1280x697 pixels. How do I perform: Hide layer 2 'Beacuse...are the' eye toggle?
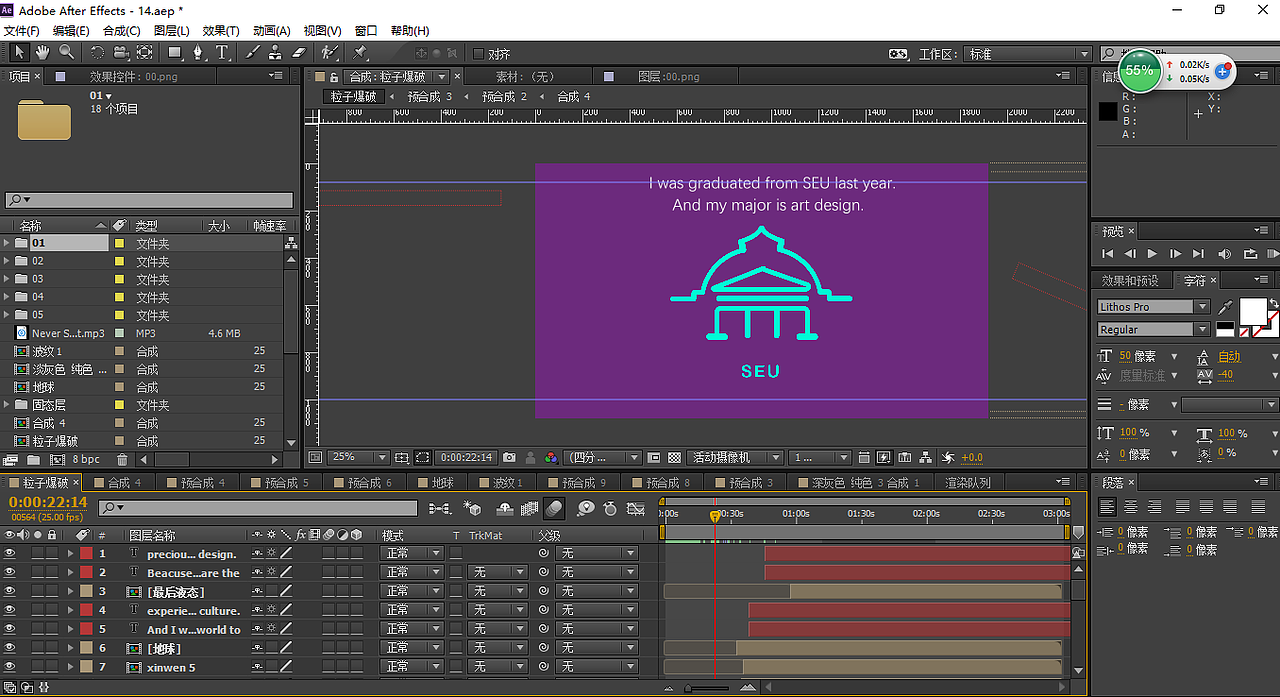point(10,572)
